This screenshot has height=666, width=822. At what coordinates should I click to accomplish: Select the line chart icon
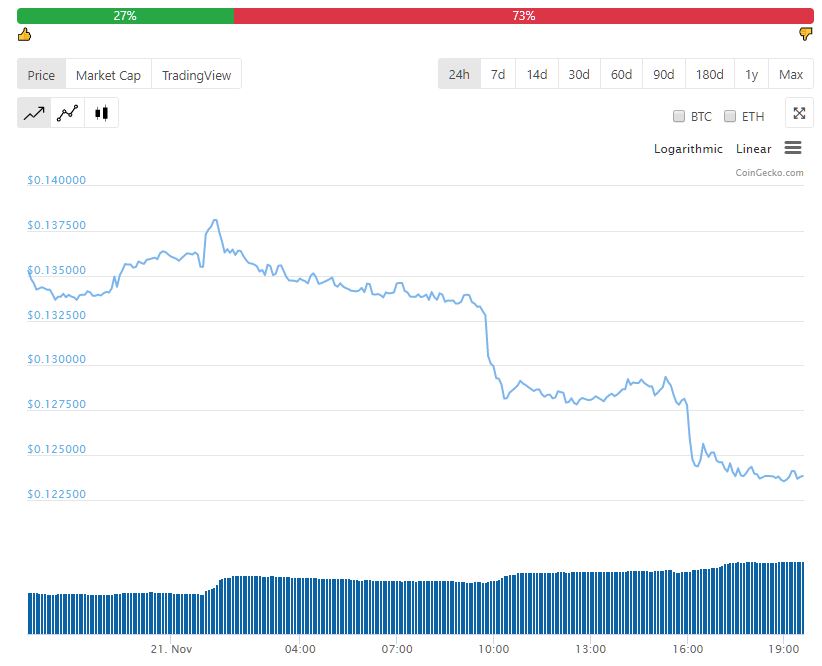[x=34, y=114]
